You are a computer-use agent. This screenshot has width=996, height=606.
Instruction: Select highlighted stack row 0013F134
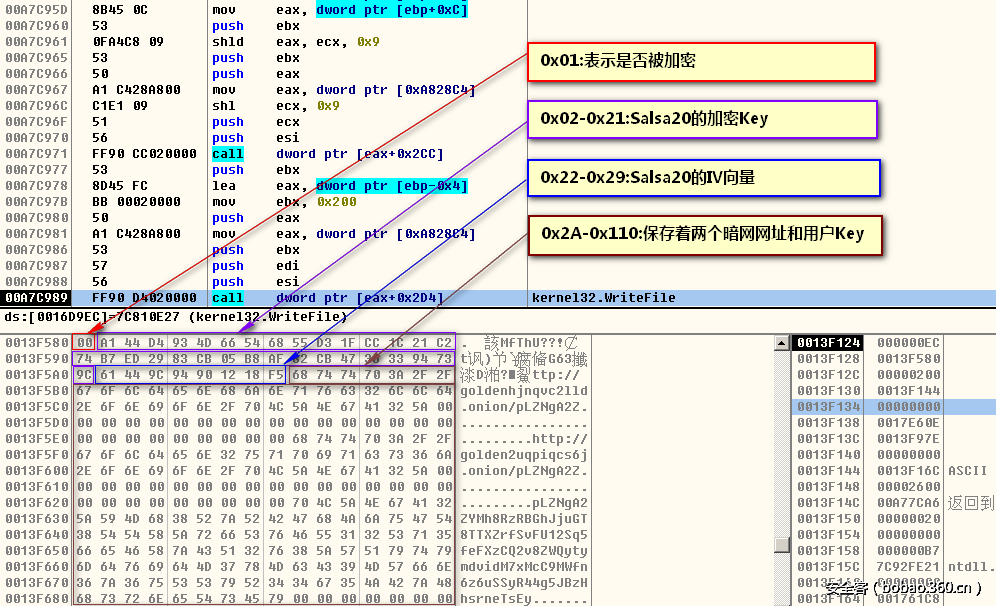(x=893, y=407)
